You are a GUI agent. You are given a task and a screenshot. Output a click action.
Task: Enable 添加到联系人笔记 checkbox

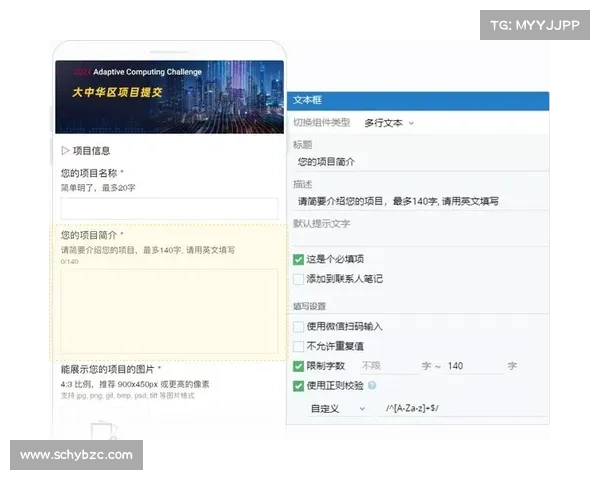point(298,279)
